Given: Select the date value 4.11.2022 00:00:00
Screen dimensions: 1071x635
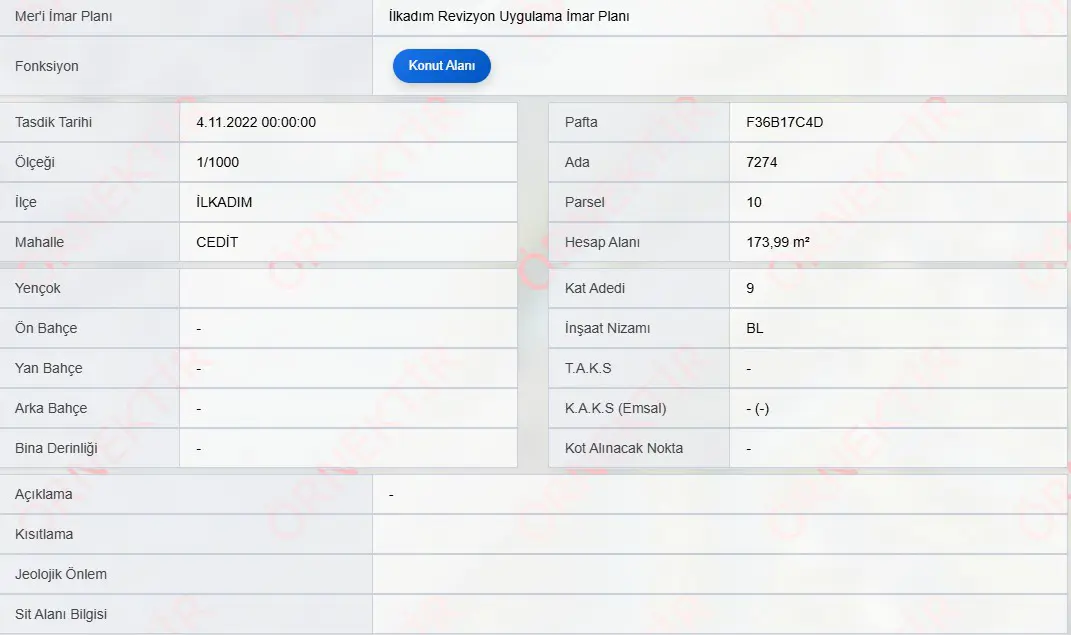Looking at the screenshot, I should [x=256, y=122].
